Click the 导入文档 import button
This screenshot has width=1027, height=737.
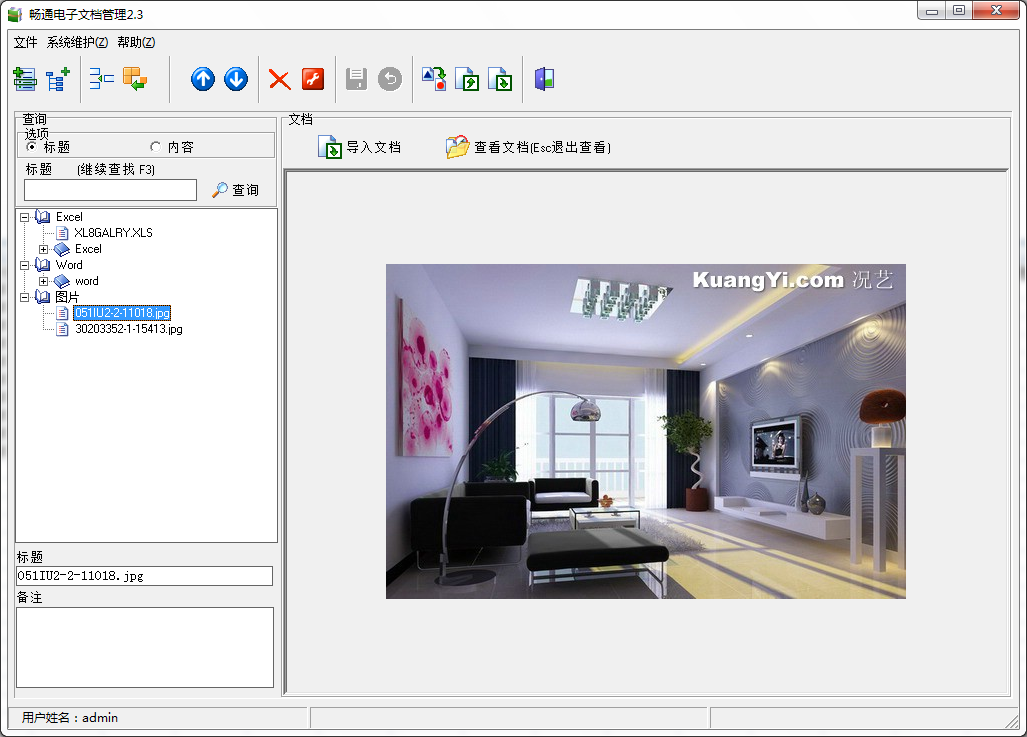pos(360,147)
